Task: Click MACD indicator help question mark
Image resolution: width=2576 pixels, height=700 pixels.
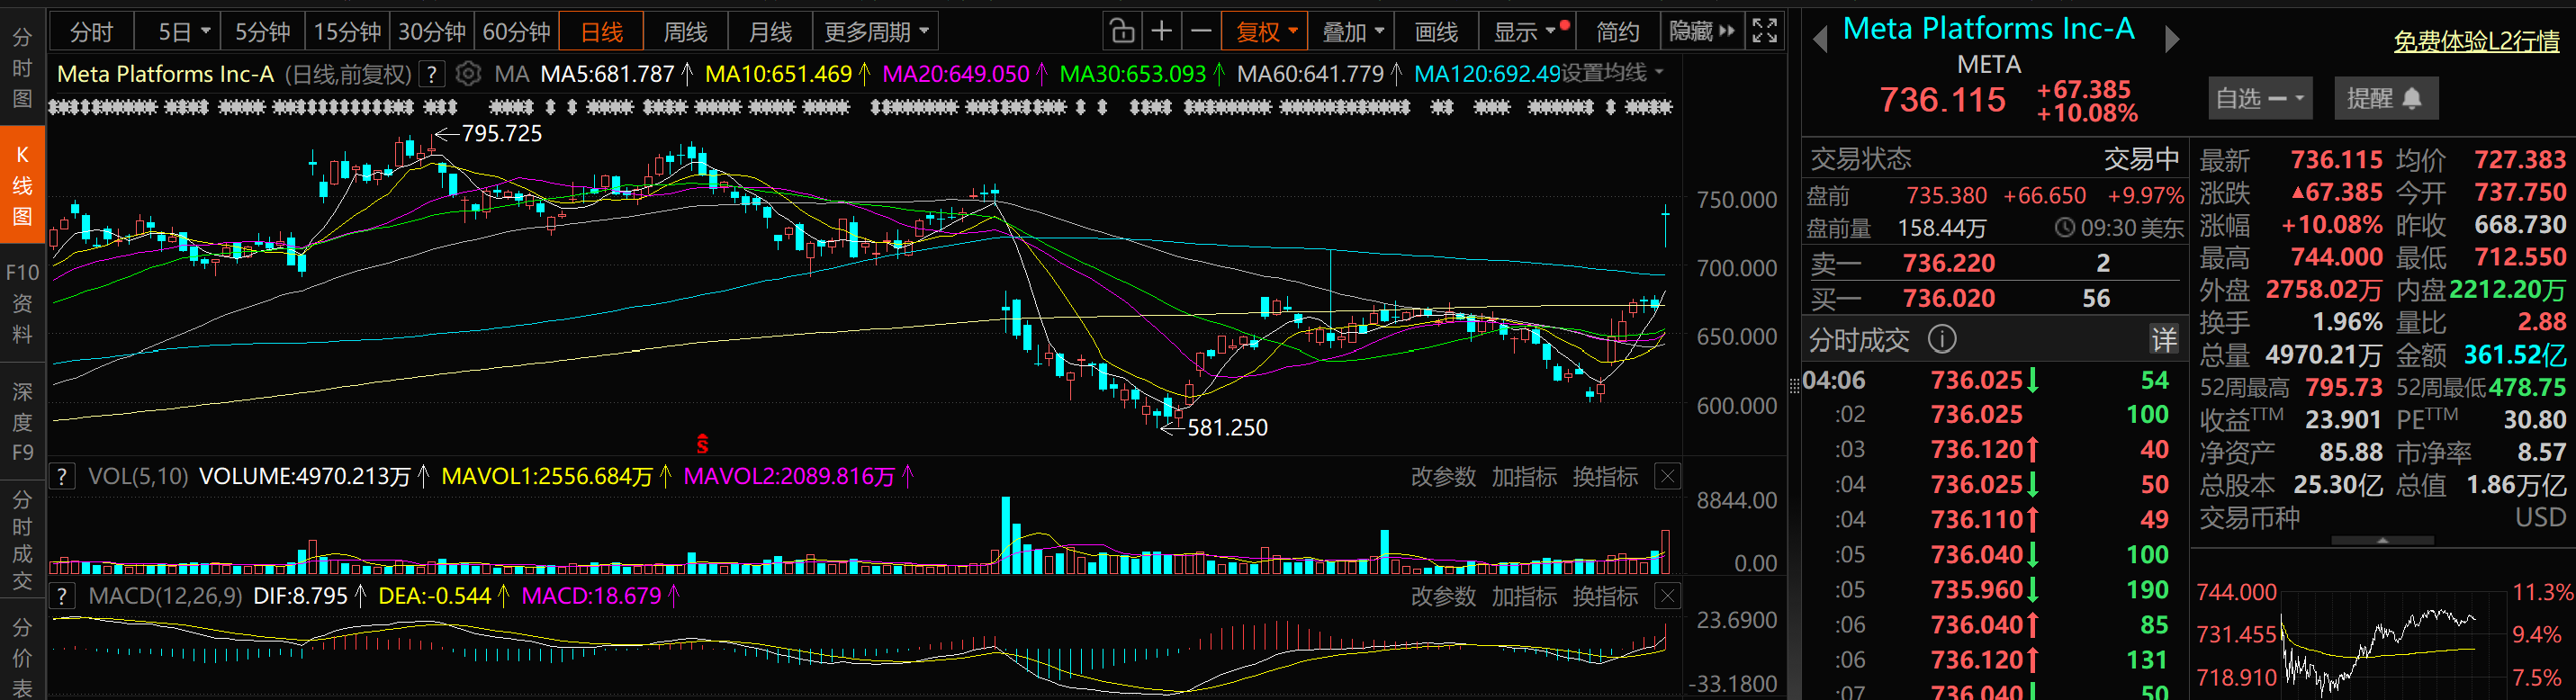Action: click(x=62, y=597)
